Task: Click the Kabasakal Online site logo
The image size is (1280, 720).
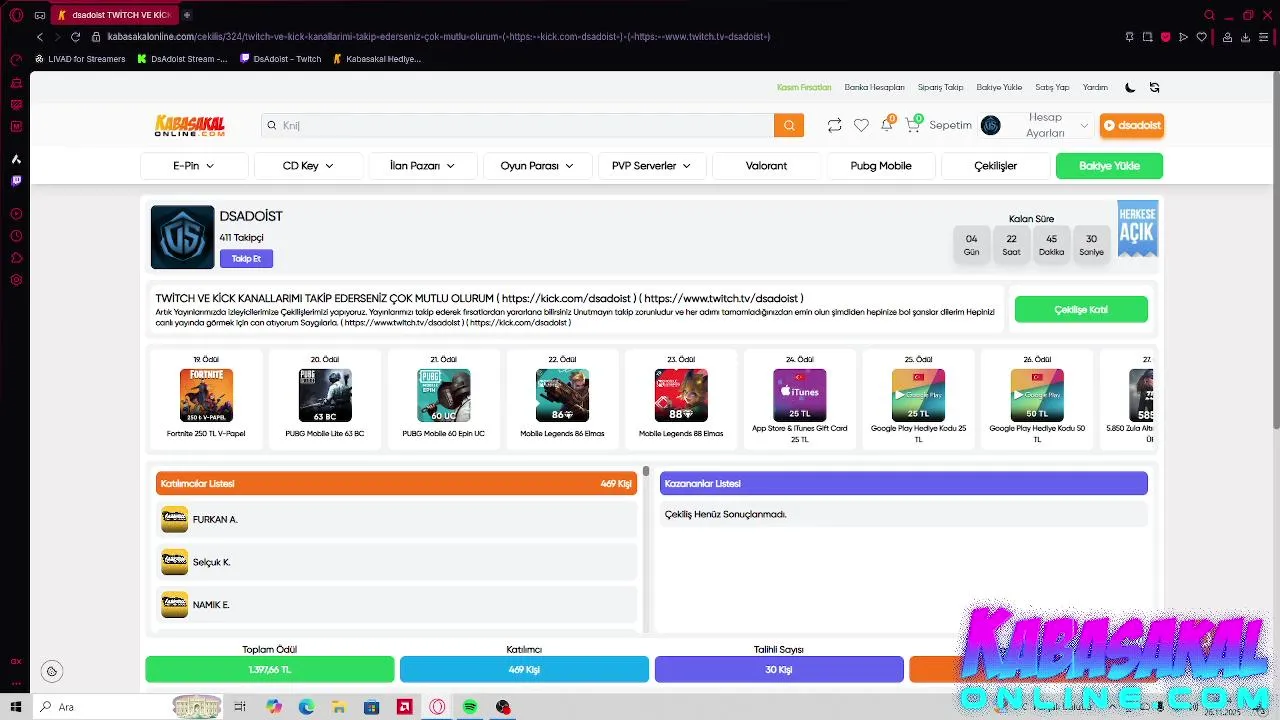Action: click(190, 125)
